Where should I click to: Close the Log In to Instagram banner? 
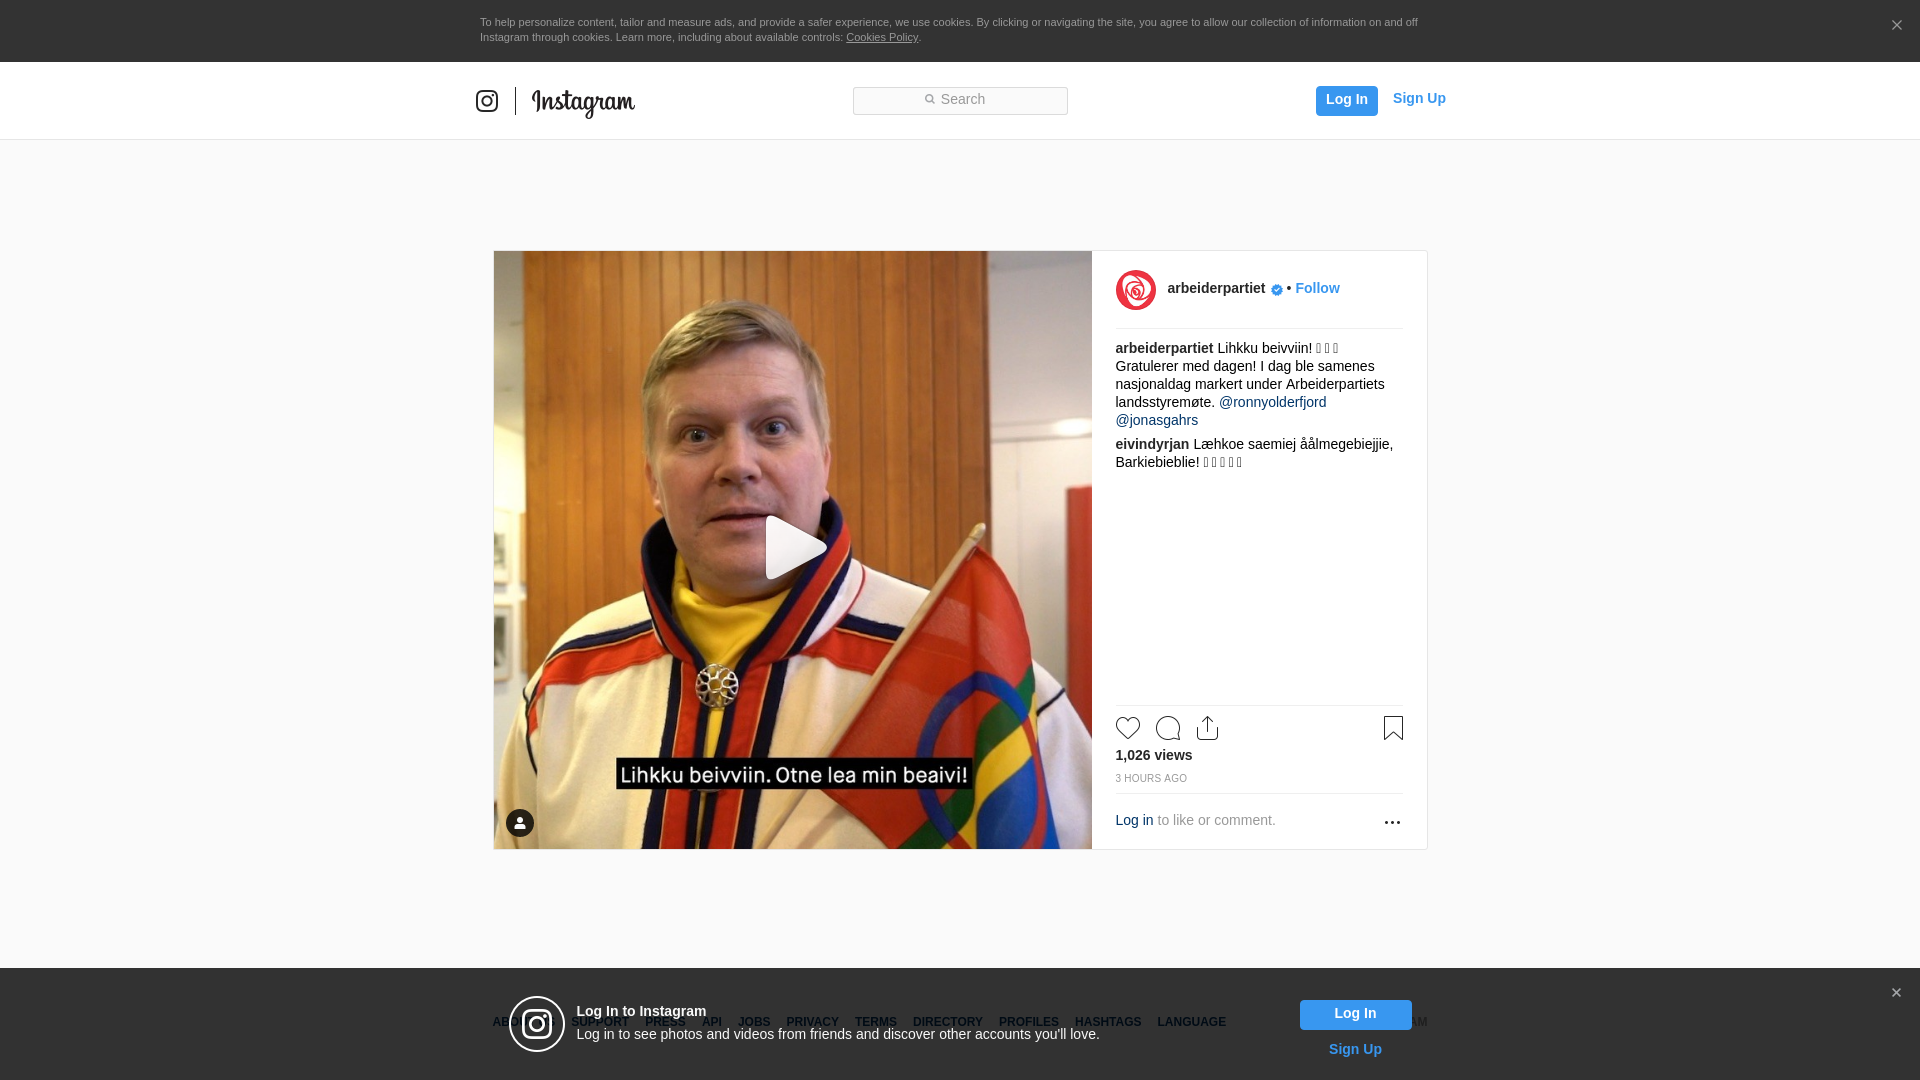click(x=1896, y=993)
